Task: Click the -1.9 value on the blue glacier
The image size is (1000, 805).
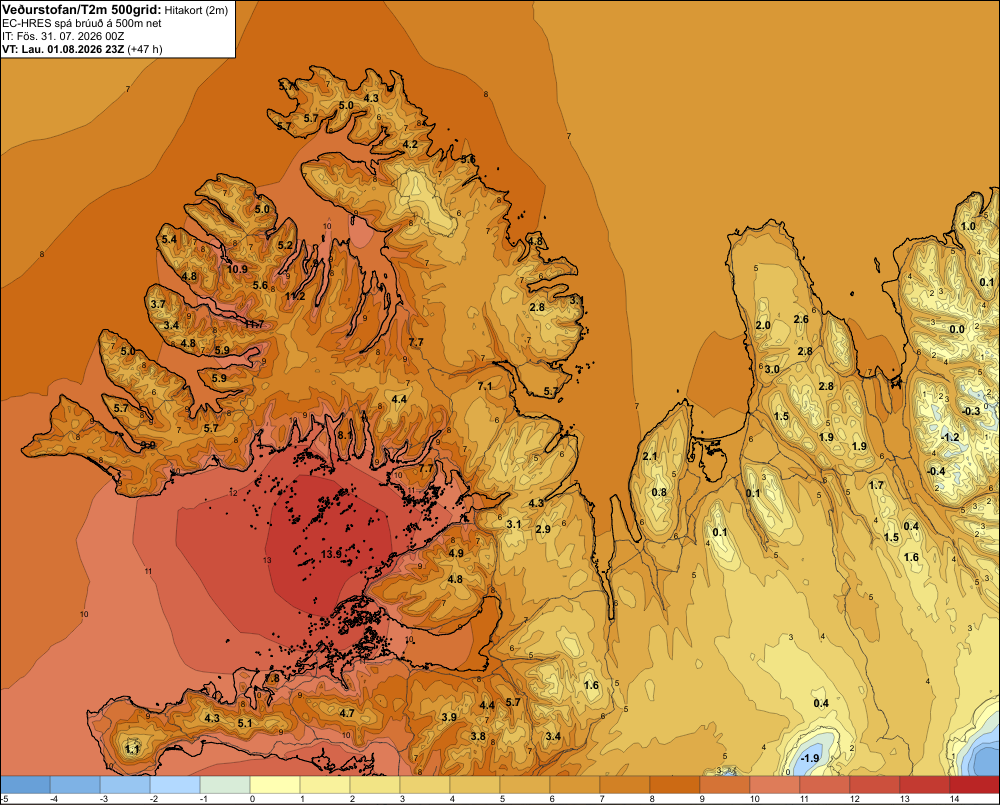Action: click(809, 758)
